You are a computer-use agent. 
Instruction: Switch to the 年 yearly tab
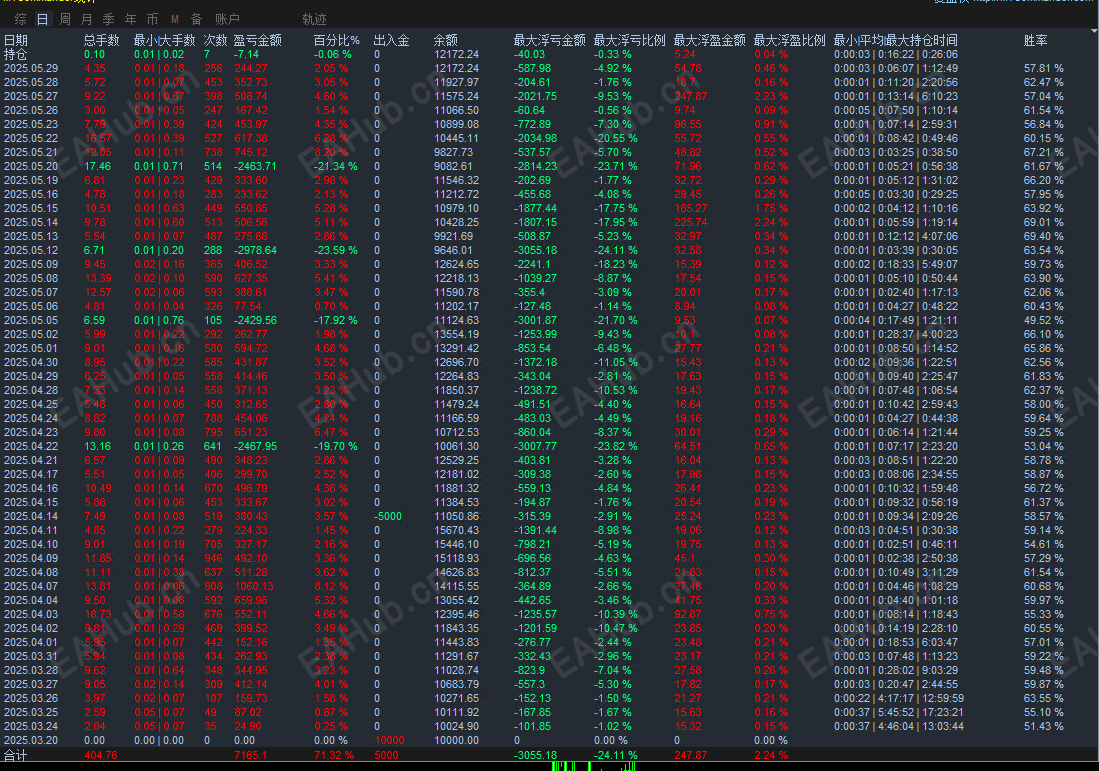[x=130, y=19]
